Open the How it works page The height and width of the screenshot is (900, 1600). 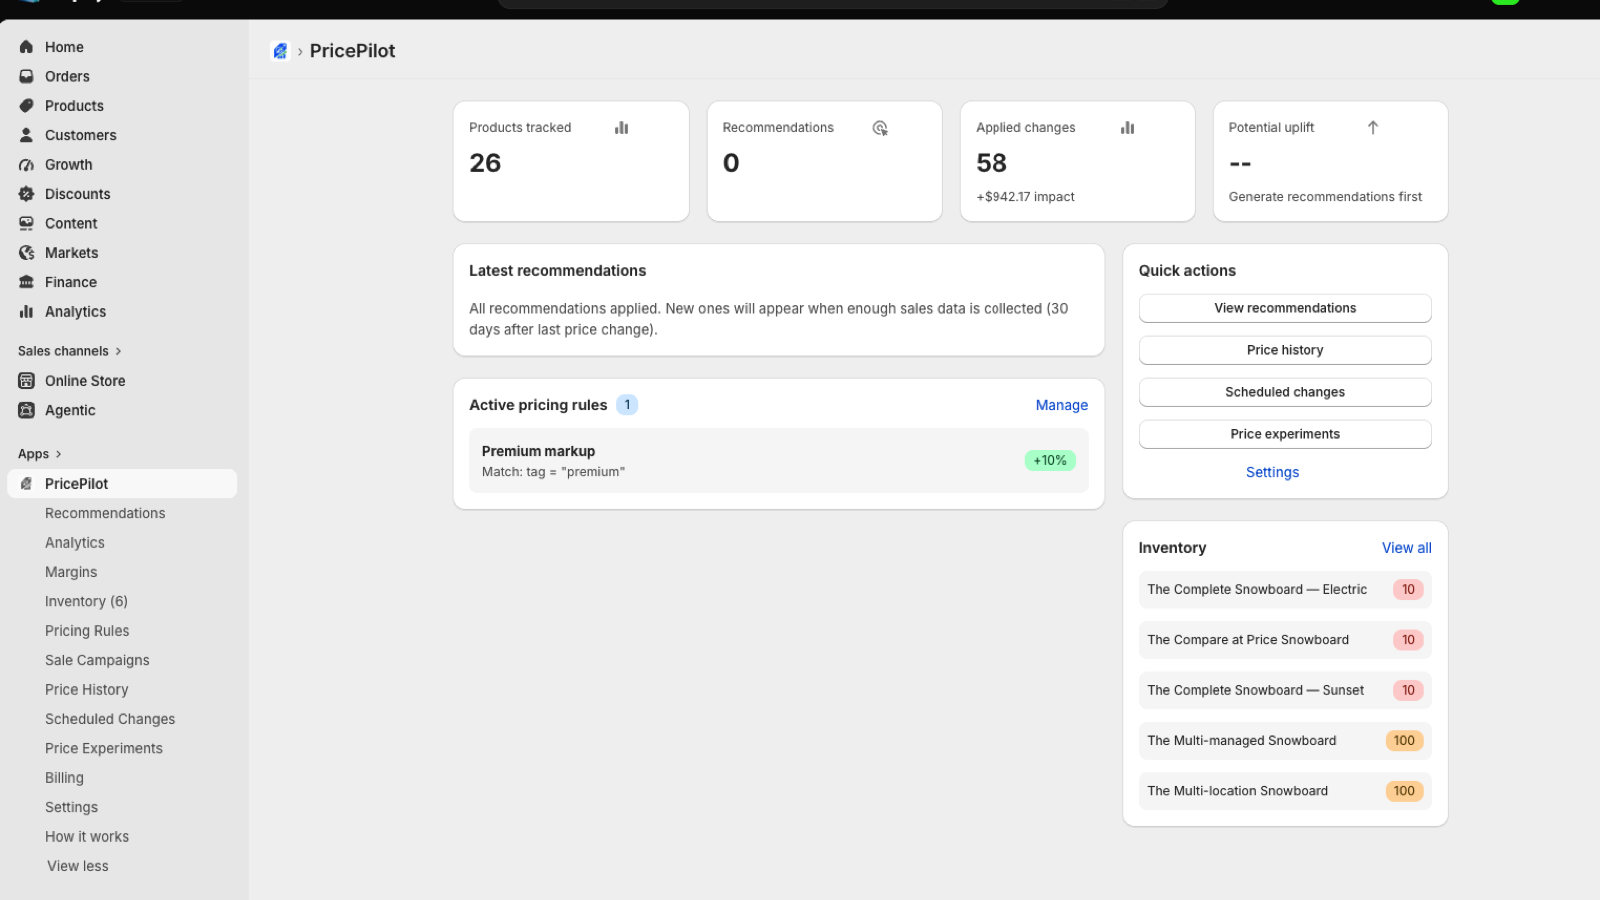87,837
